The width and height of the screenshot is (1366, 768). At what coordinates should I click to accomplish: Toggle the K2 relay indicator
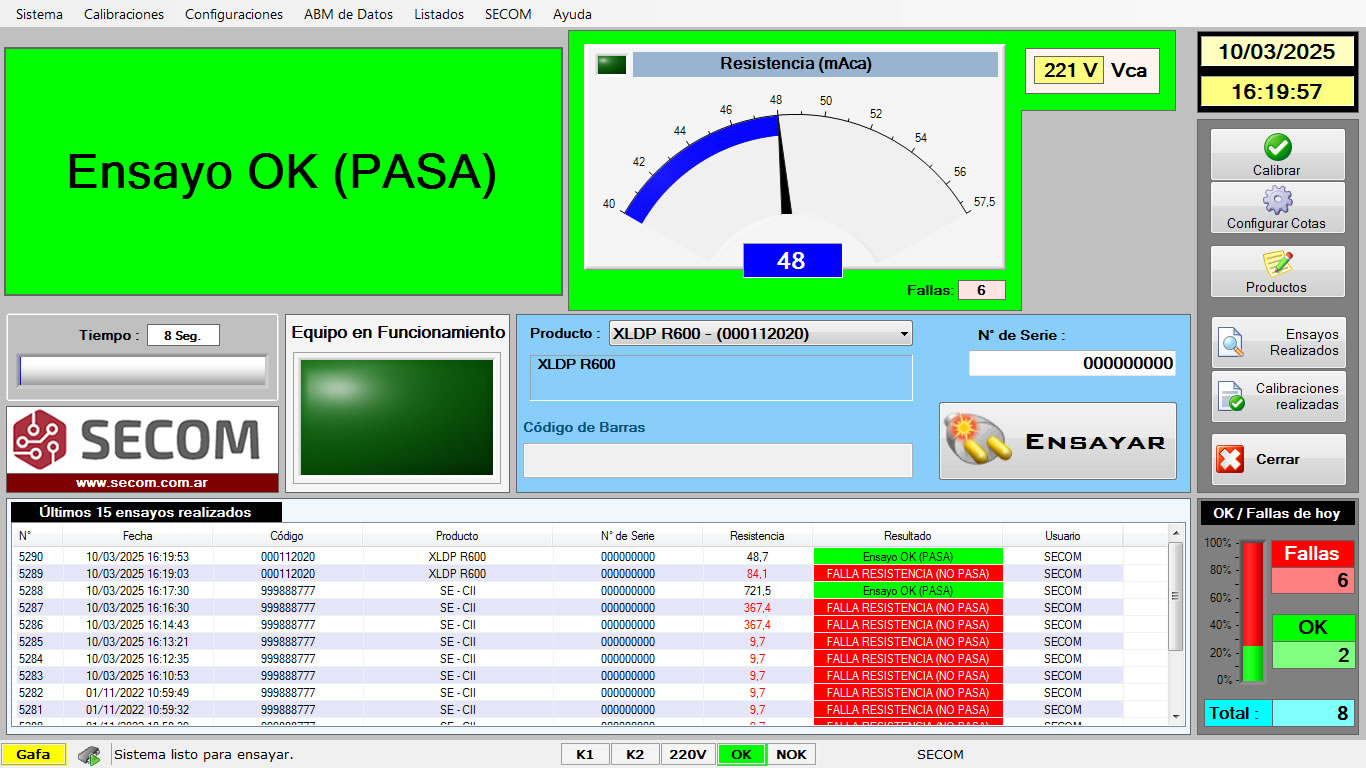point(635,754)
